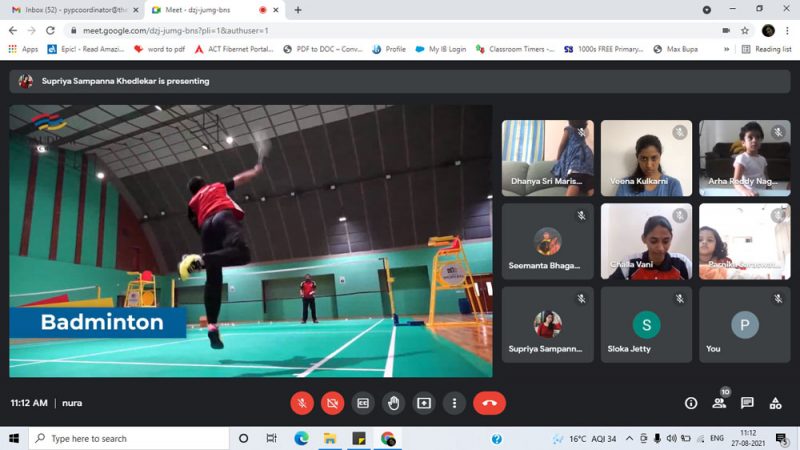Open a new browser tab
The width and height of the screenshot is (800, 450).
[298, 10]
